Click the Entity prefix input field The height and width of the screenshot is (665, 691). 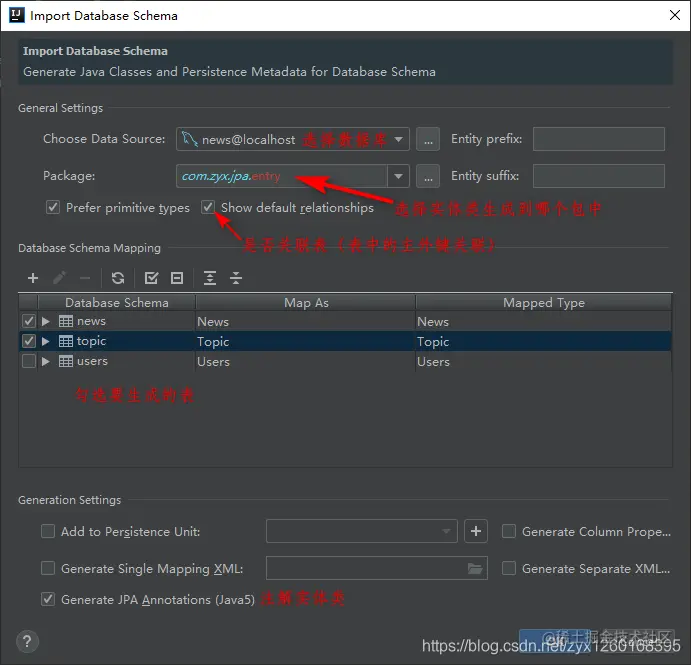coord(599,139)
